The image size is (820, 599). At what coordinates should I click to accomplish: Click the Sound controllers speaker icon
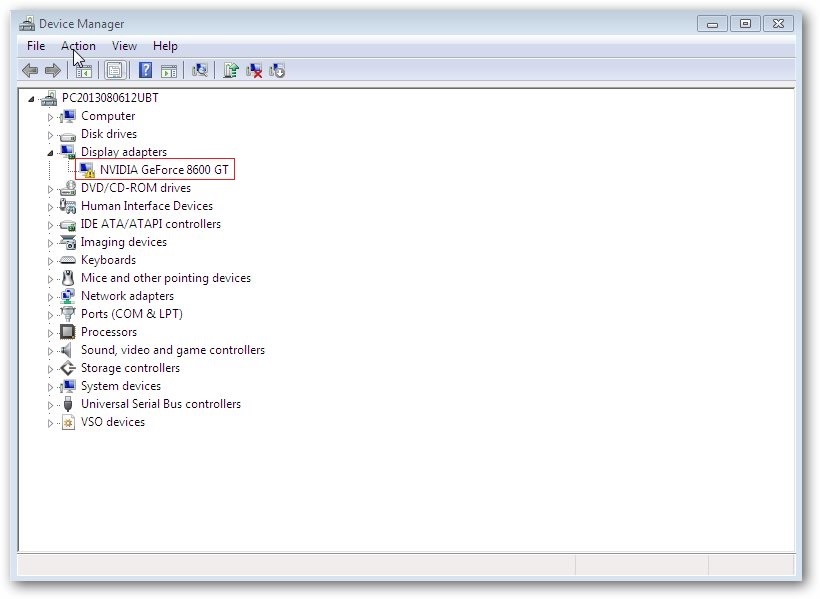point(66,350)
